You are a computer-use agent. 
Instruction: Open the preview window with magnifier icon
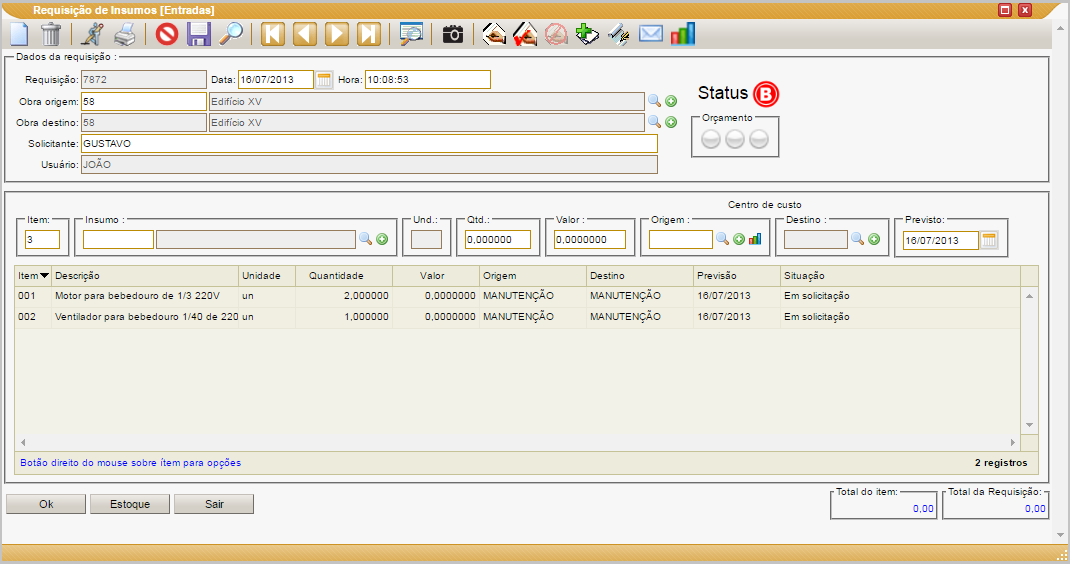pos(411,33)
